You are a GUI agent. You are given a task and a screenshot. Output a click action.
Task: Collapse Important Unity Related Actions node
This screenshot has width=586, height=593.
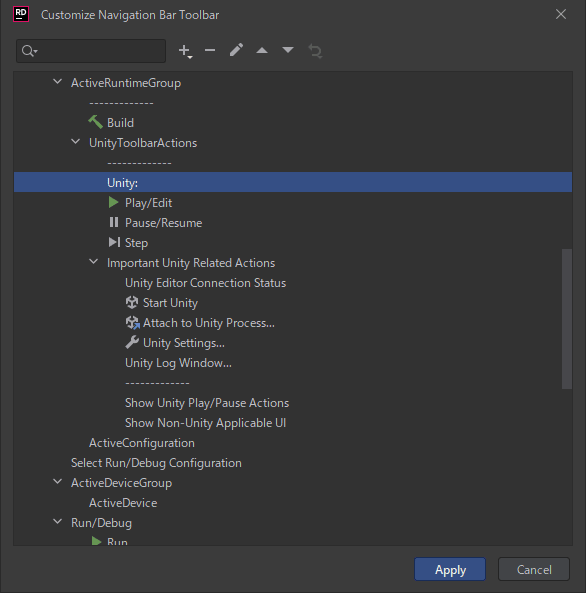coord(93,262)
